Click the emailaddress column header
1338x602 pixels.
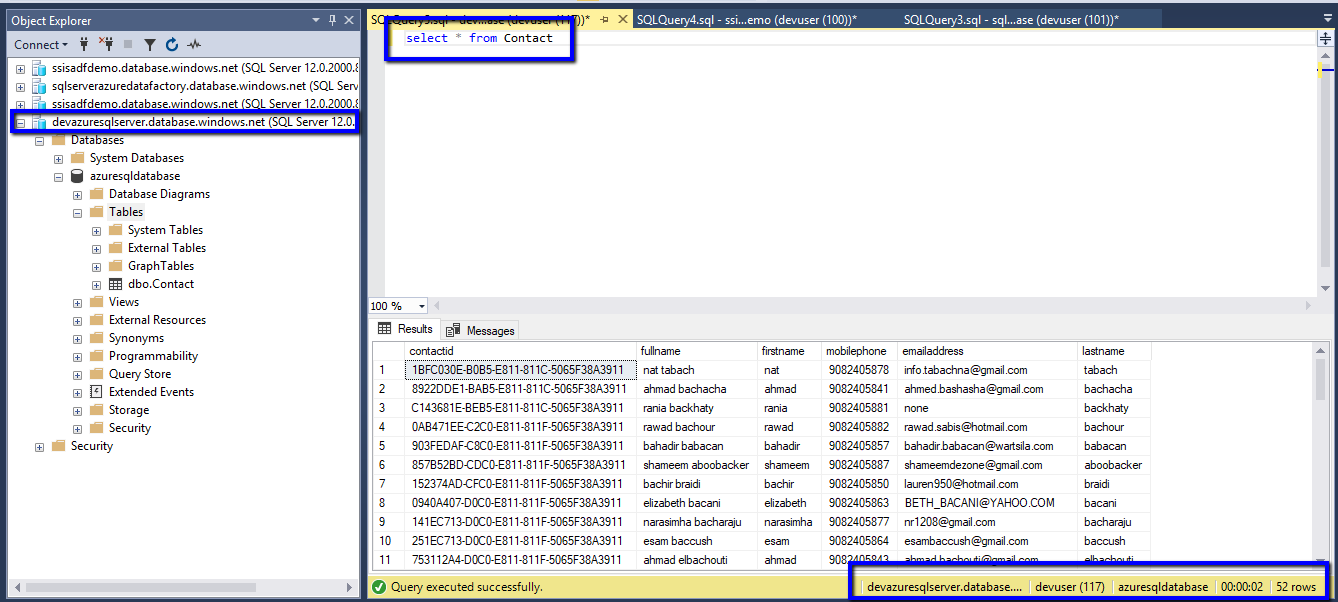(932, 351)
